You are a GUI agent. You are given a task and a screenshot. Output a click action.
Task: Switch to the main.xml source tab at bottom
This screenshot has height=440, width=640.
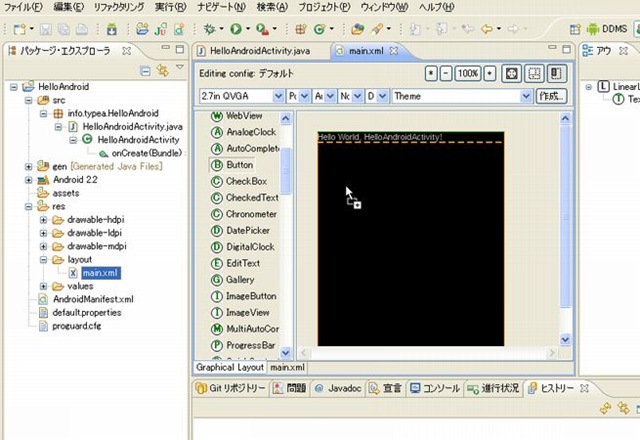pos(289,367)
